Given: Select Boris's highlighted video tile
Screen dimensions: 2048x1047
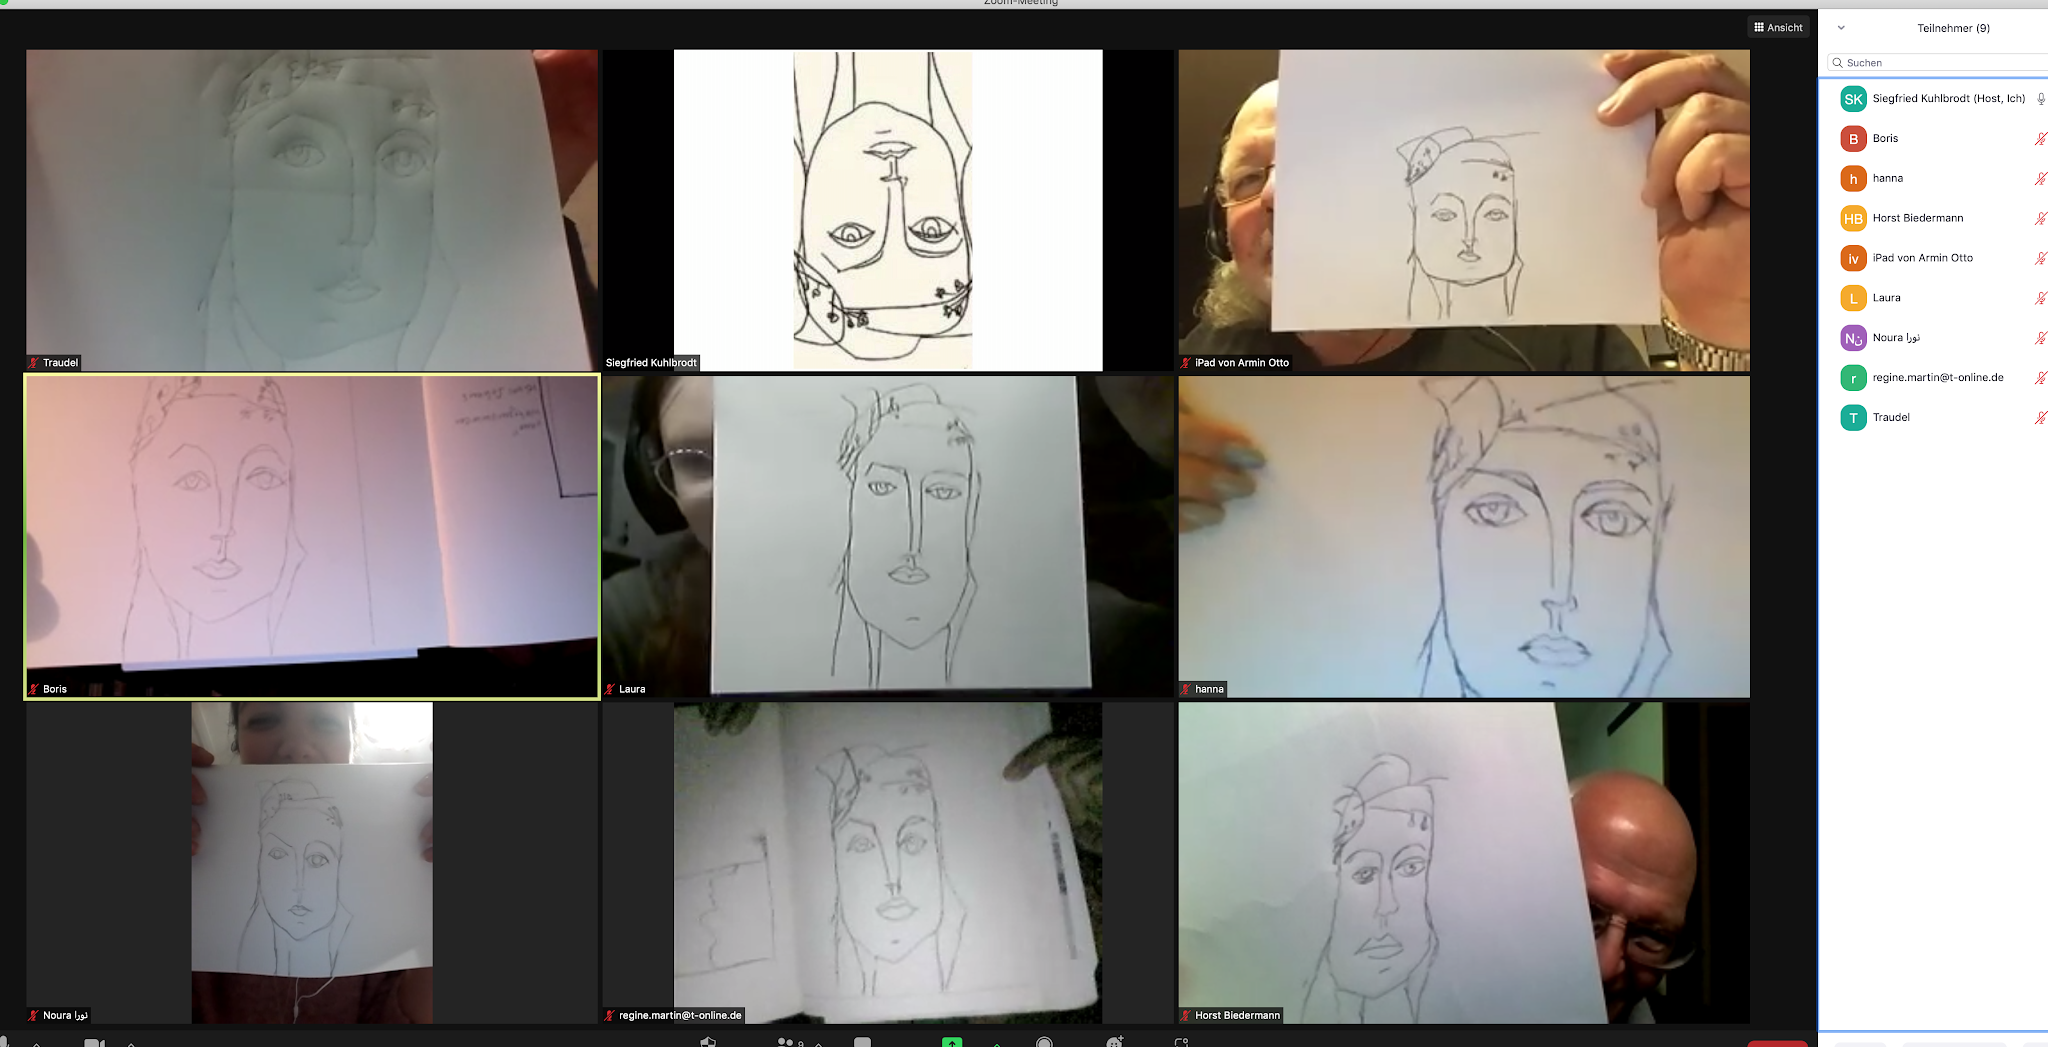Looking at the screenshot, I should pos(312,536).
